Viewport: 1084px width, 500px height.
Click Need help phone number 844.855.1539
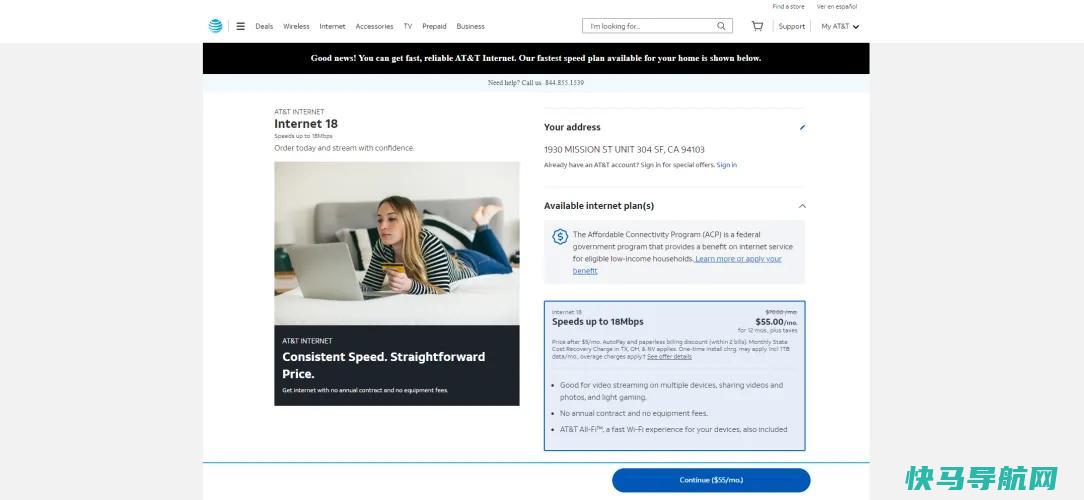[564, 83]
